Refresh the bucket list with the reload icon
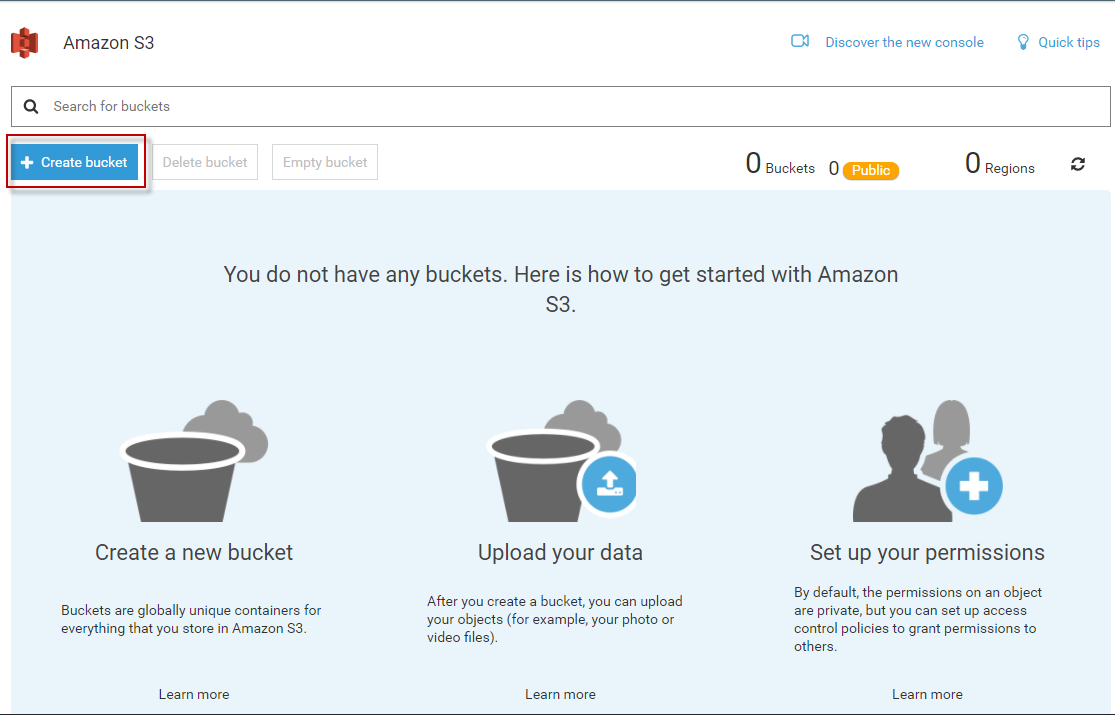The width and height of the screenshot is (1115, 715). coord(1078,164)
